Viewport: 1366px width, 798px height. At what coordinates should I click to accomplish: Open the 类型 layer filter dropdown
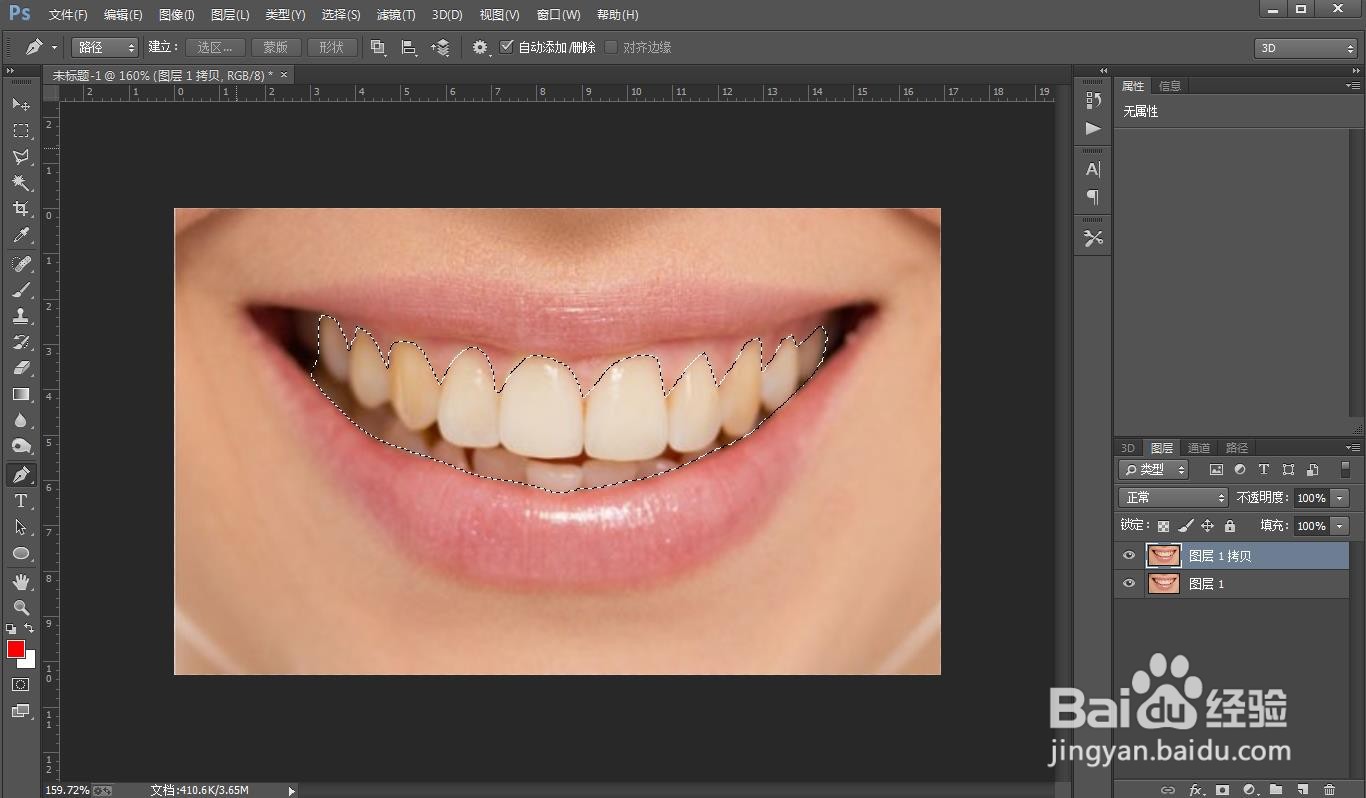pyautogui.click(x=1153, y=469)
